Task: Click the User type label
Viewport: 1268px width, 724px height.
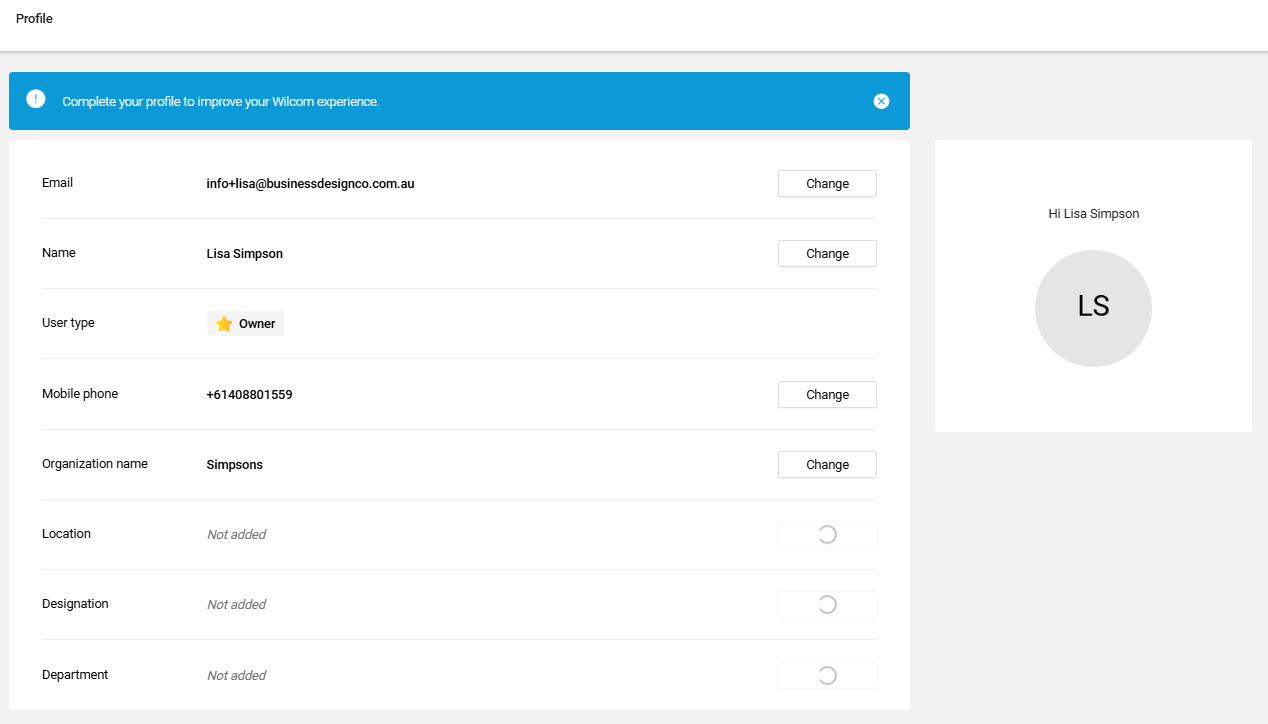Action: tap(68, 323)
